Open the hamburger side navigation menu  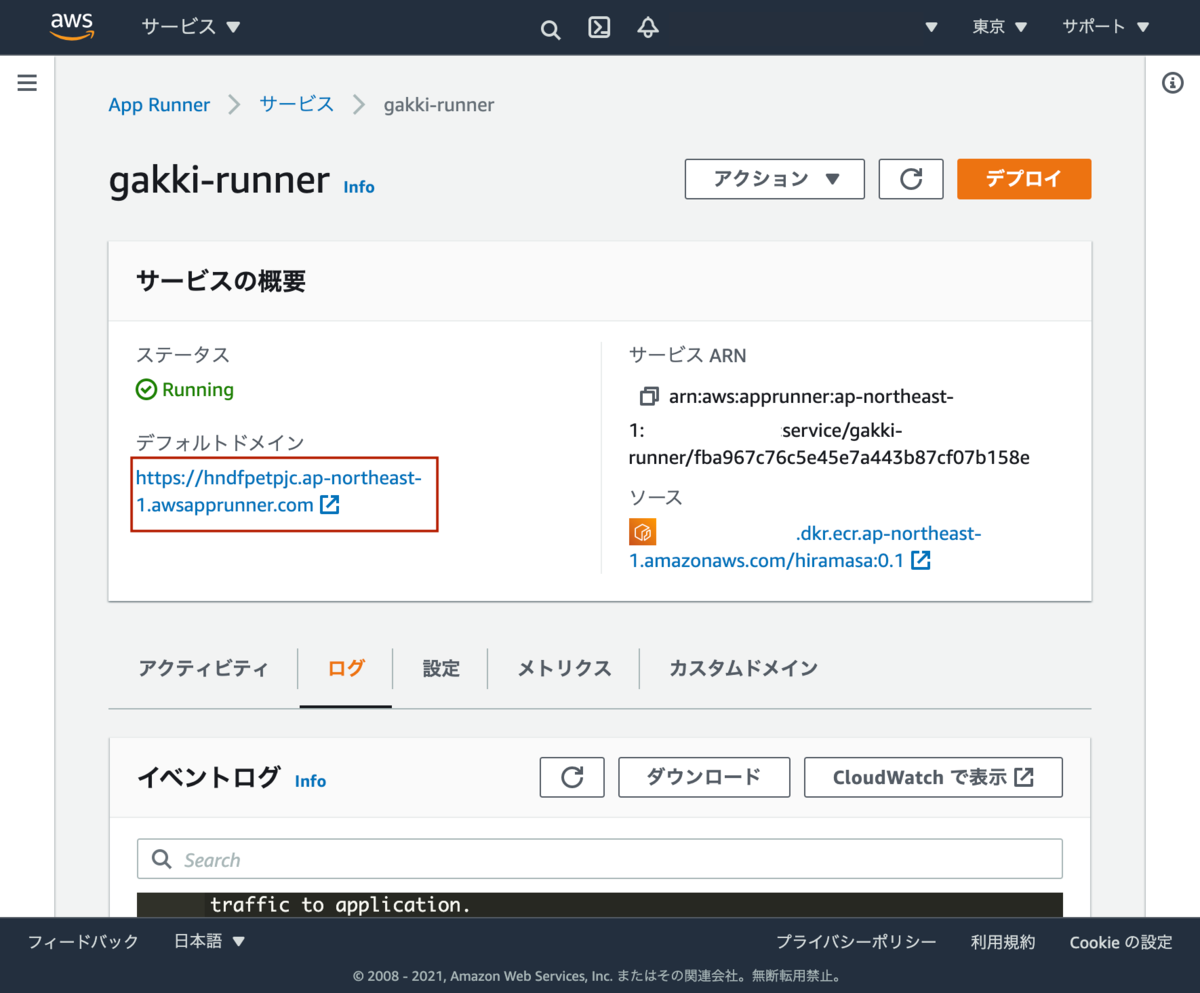27,83
